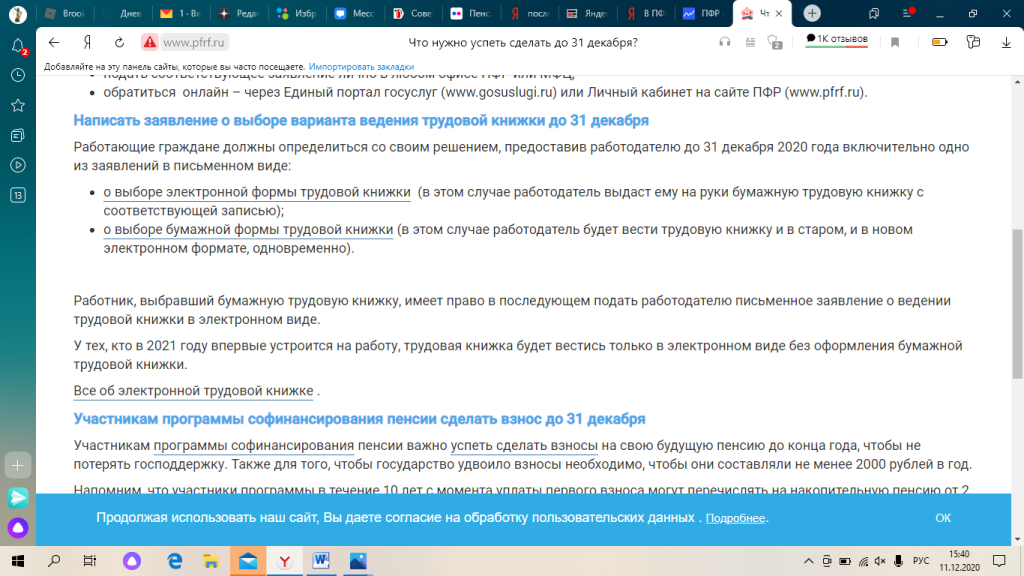The height and width of the screenshot is (576, 1024).
Task: Open Microsoft Word from the Windows taskbar
Action: coord(321,561)
